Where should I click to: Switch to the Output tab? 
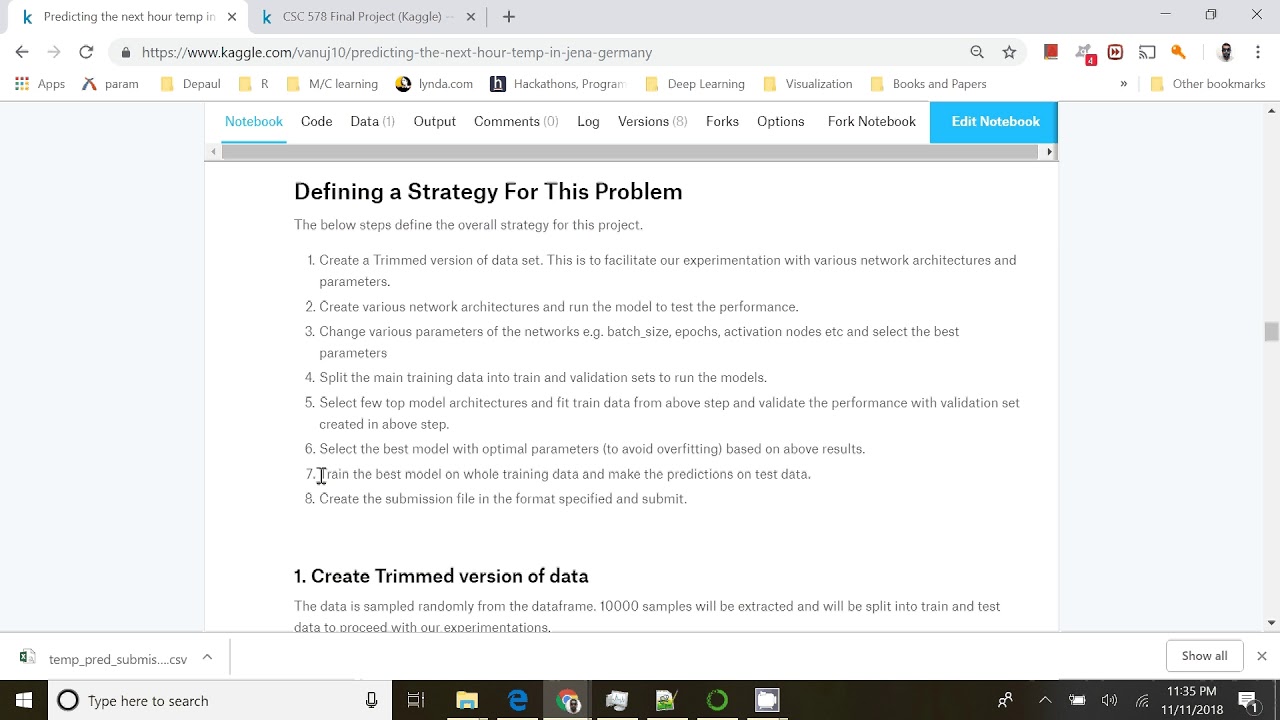pos(435,121)
